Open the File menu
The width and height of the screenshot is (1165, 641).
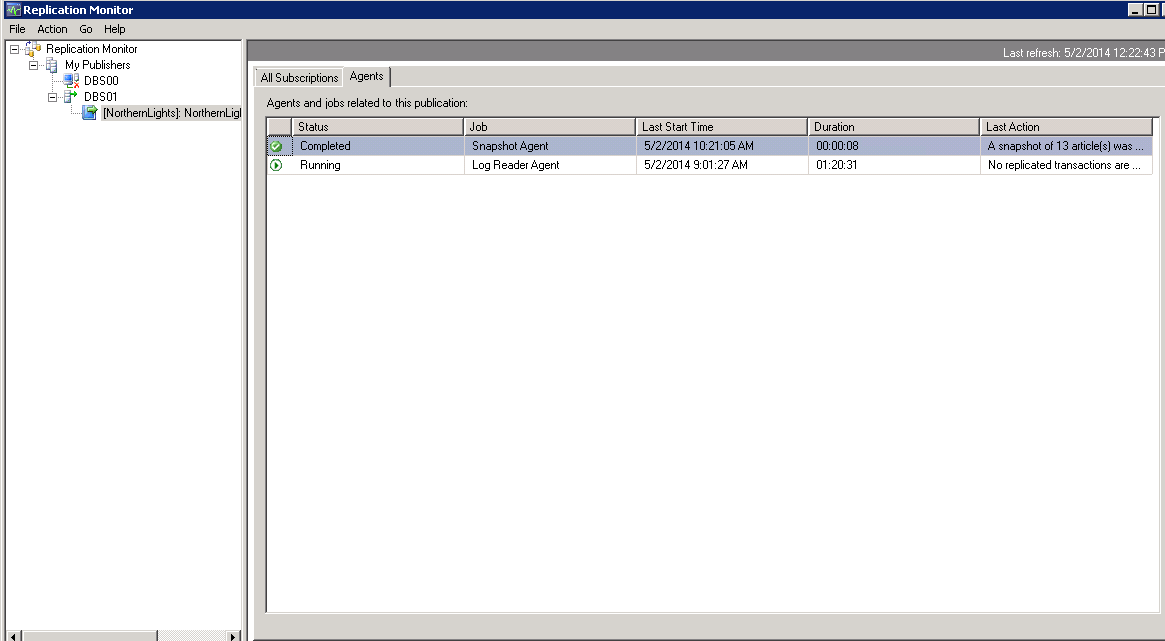click(17, 29)
